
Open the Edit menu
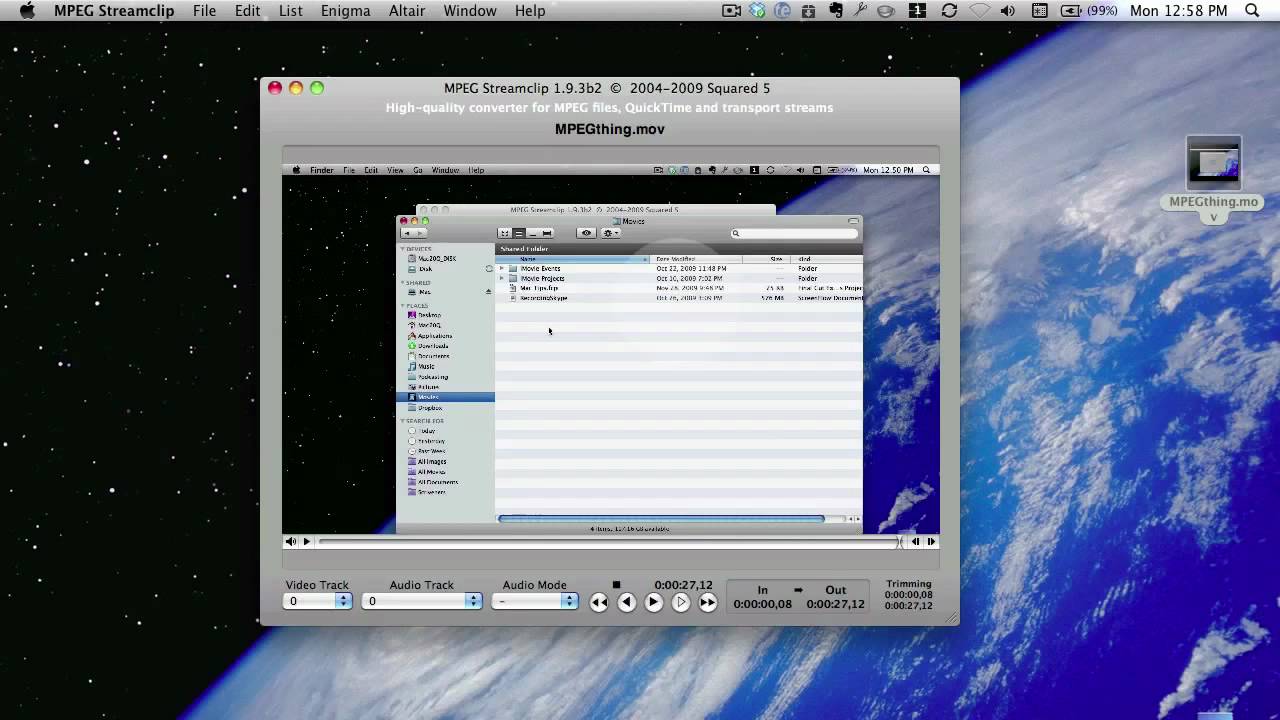click(247, 11)
